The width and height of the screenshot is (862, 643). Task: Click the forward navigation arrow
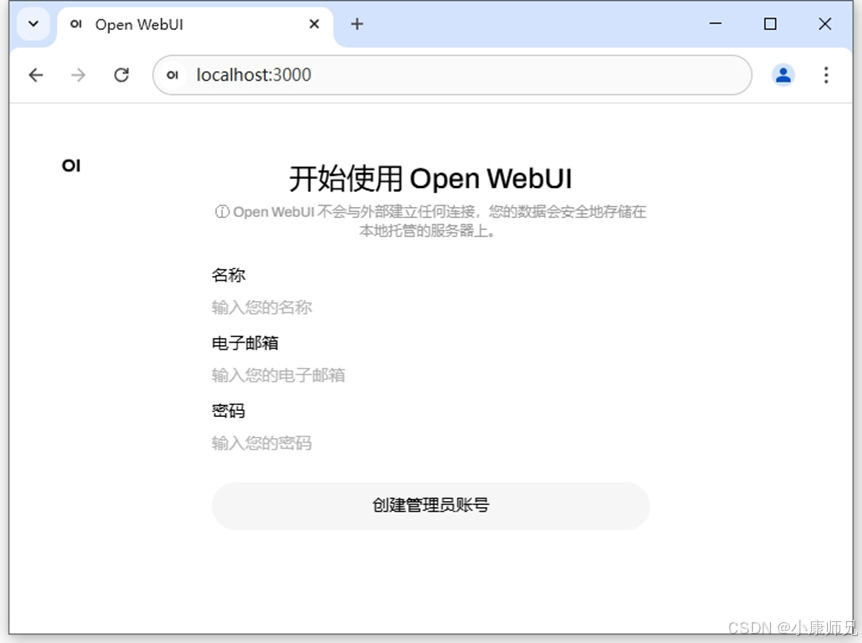pos(78,74)
